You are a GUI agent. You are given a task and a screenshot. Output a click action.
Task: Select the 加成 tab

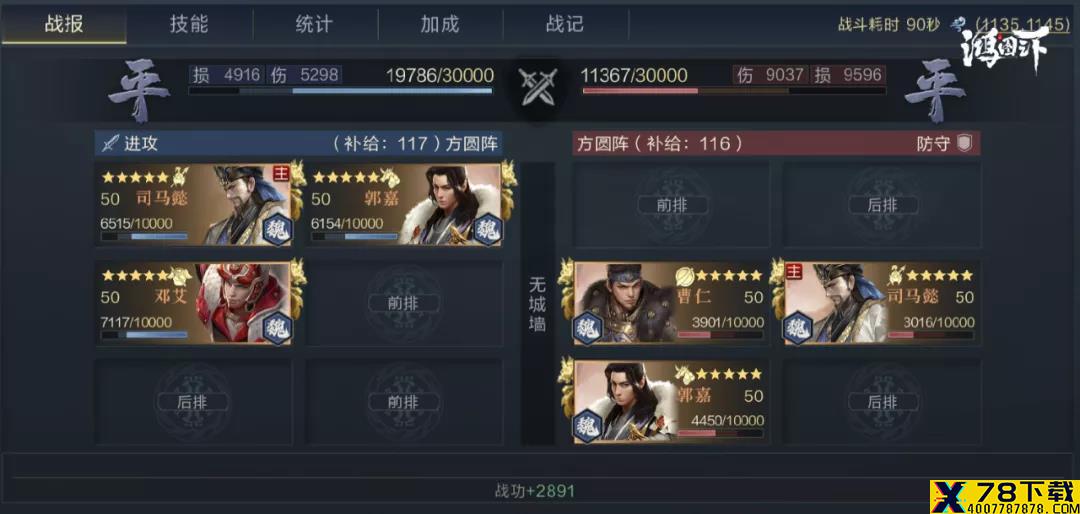pyautogui.click(x=439, y=24)
